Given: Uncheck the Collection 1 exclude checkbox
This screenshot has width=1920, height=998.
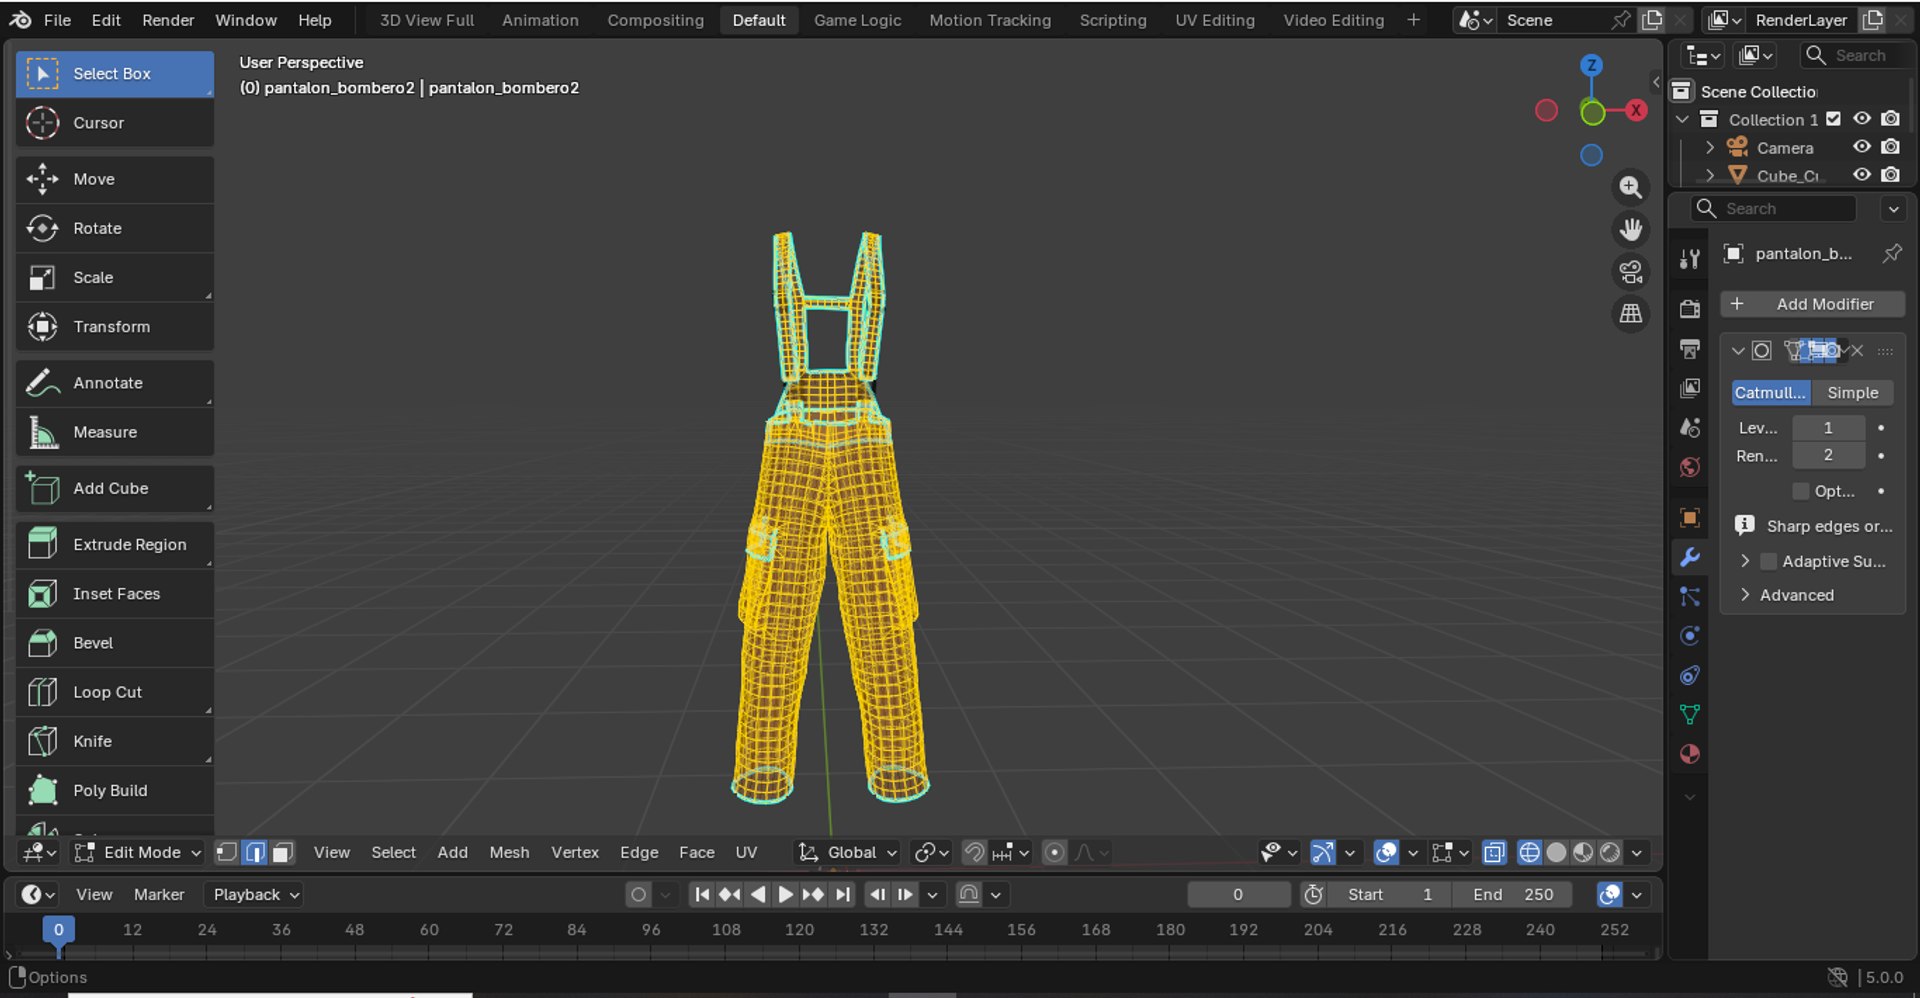Looking at the screenshot, I should click(1833, 119).
